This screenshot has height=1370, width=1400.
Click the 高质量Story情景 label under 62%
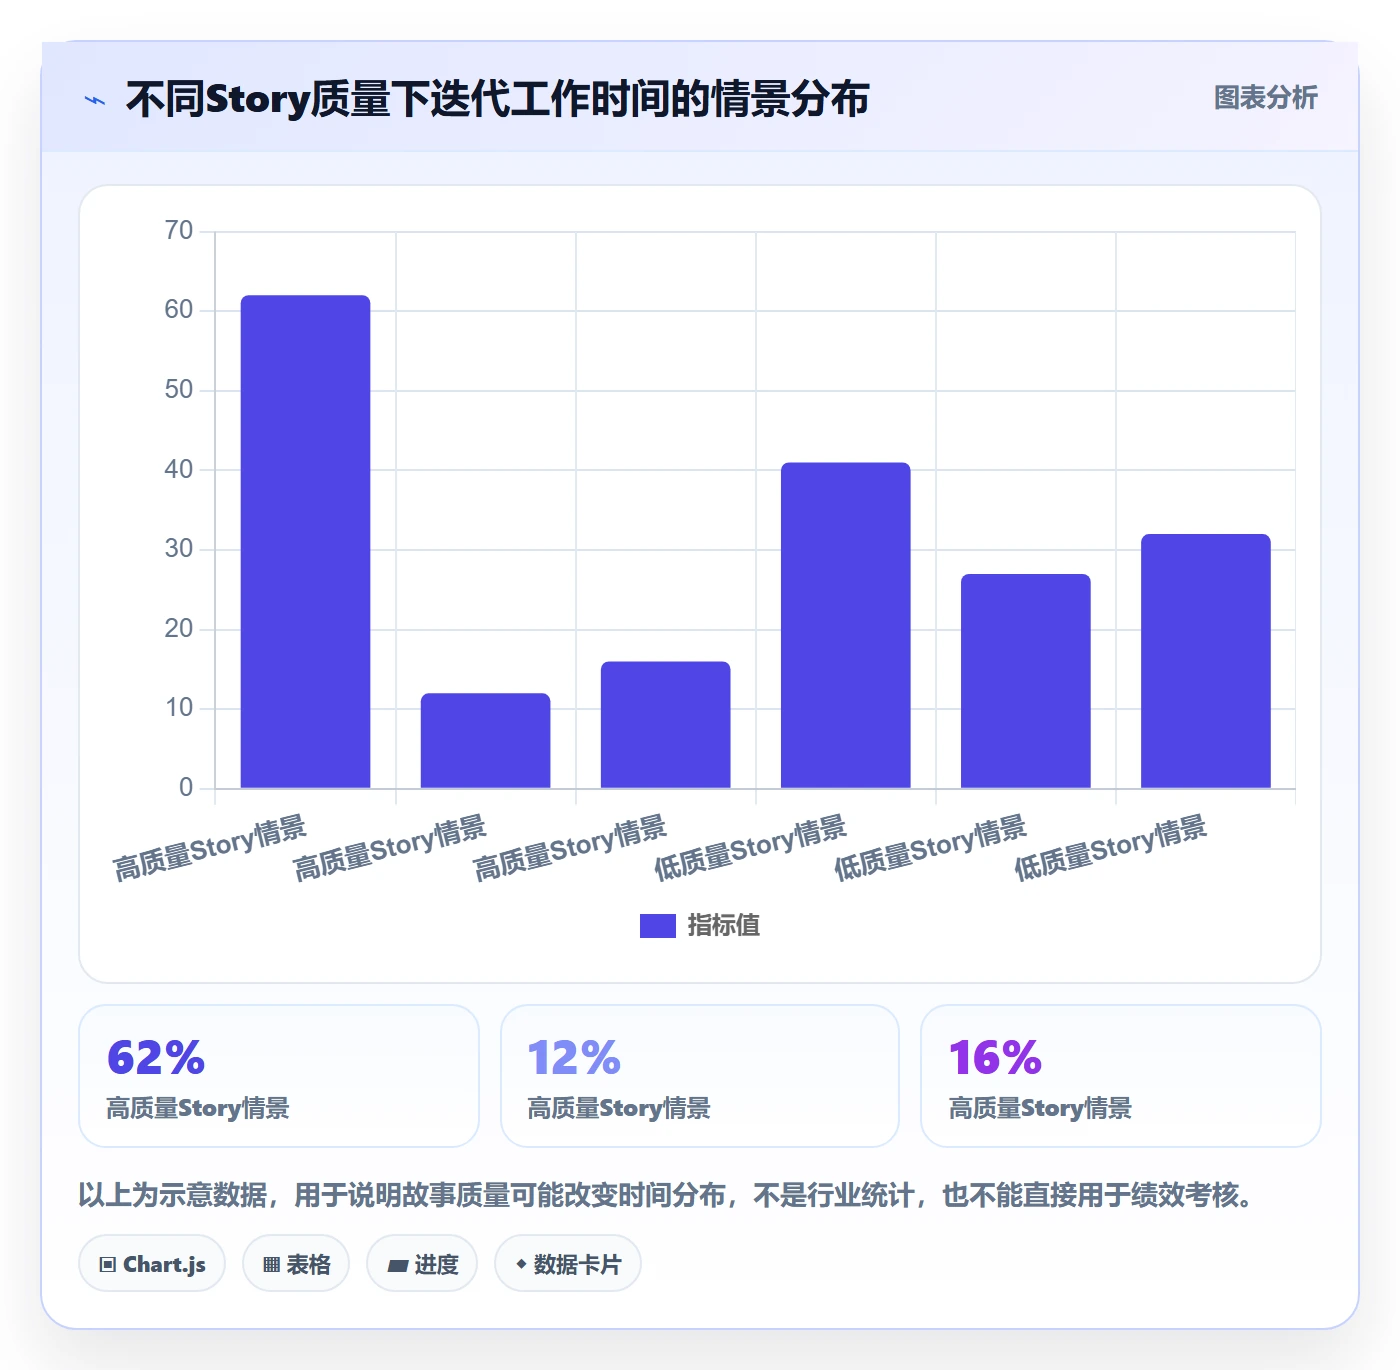(198, 1108)
